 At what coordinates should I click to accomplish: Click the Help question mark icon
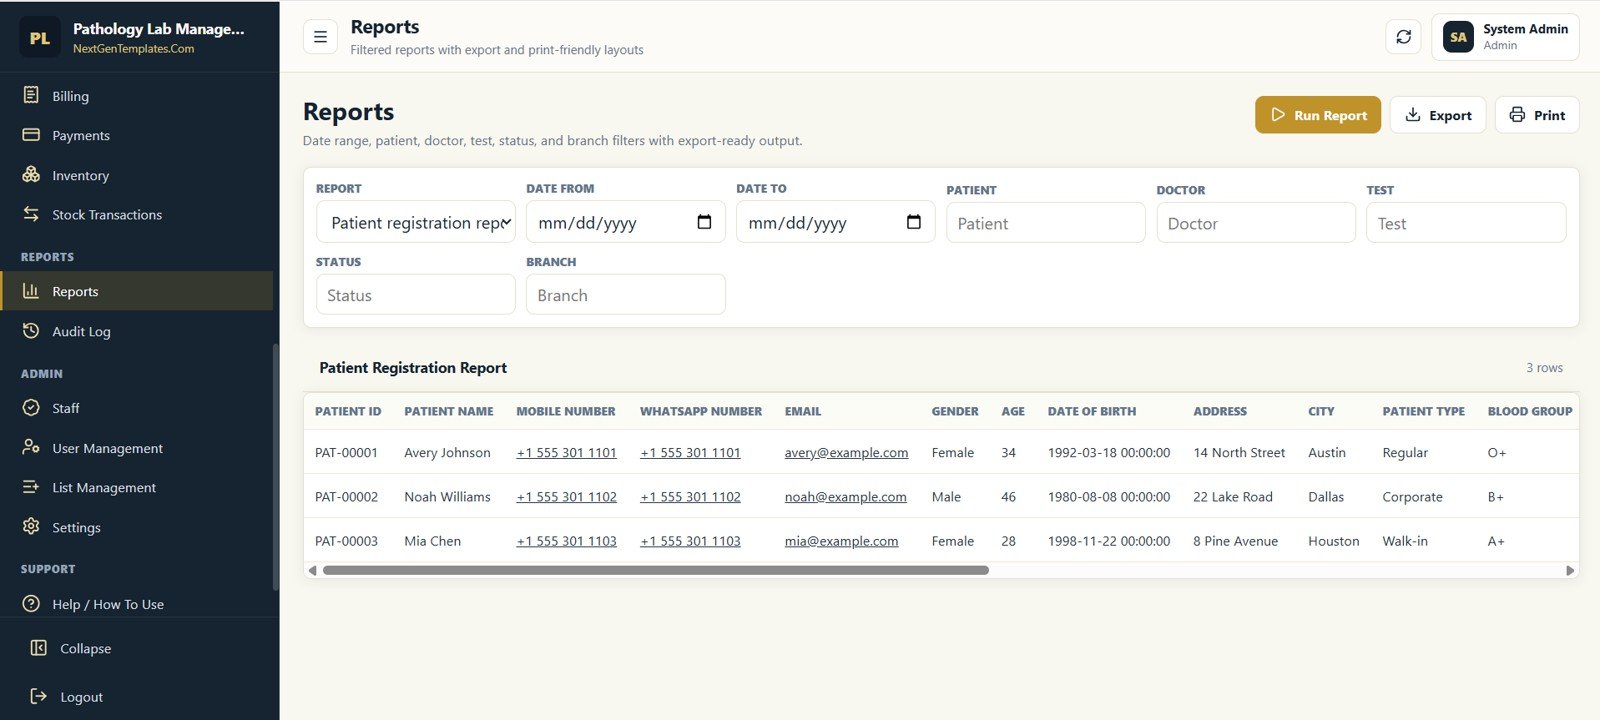click(x=31, y=604)
